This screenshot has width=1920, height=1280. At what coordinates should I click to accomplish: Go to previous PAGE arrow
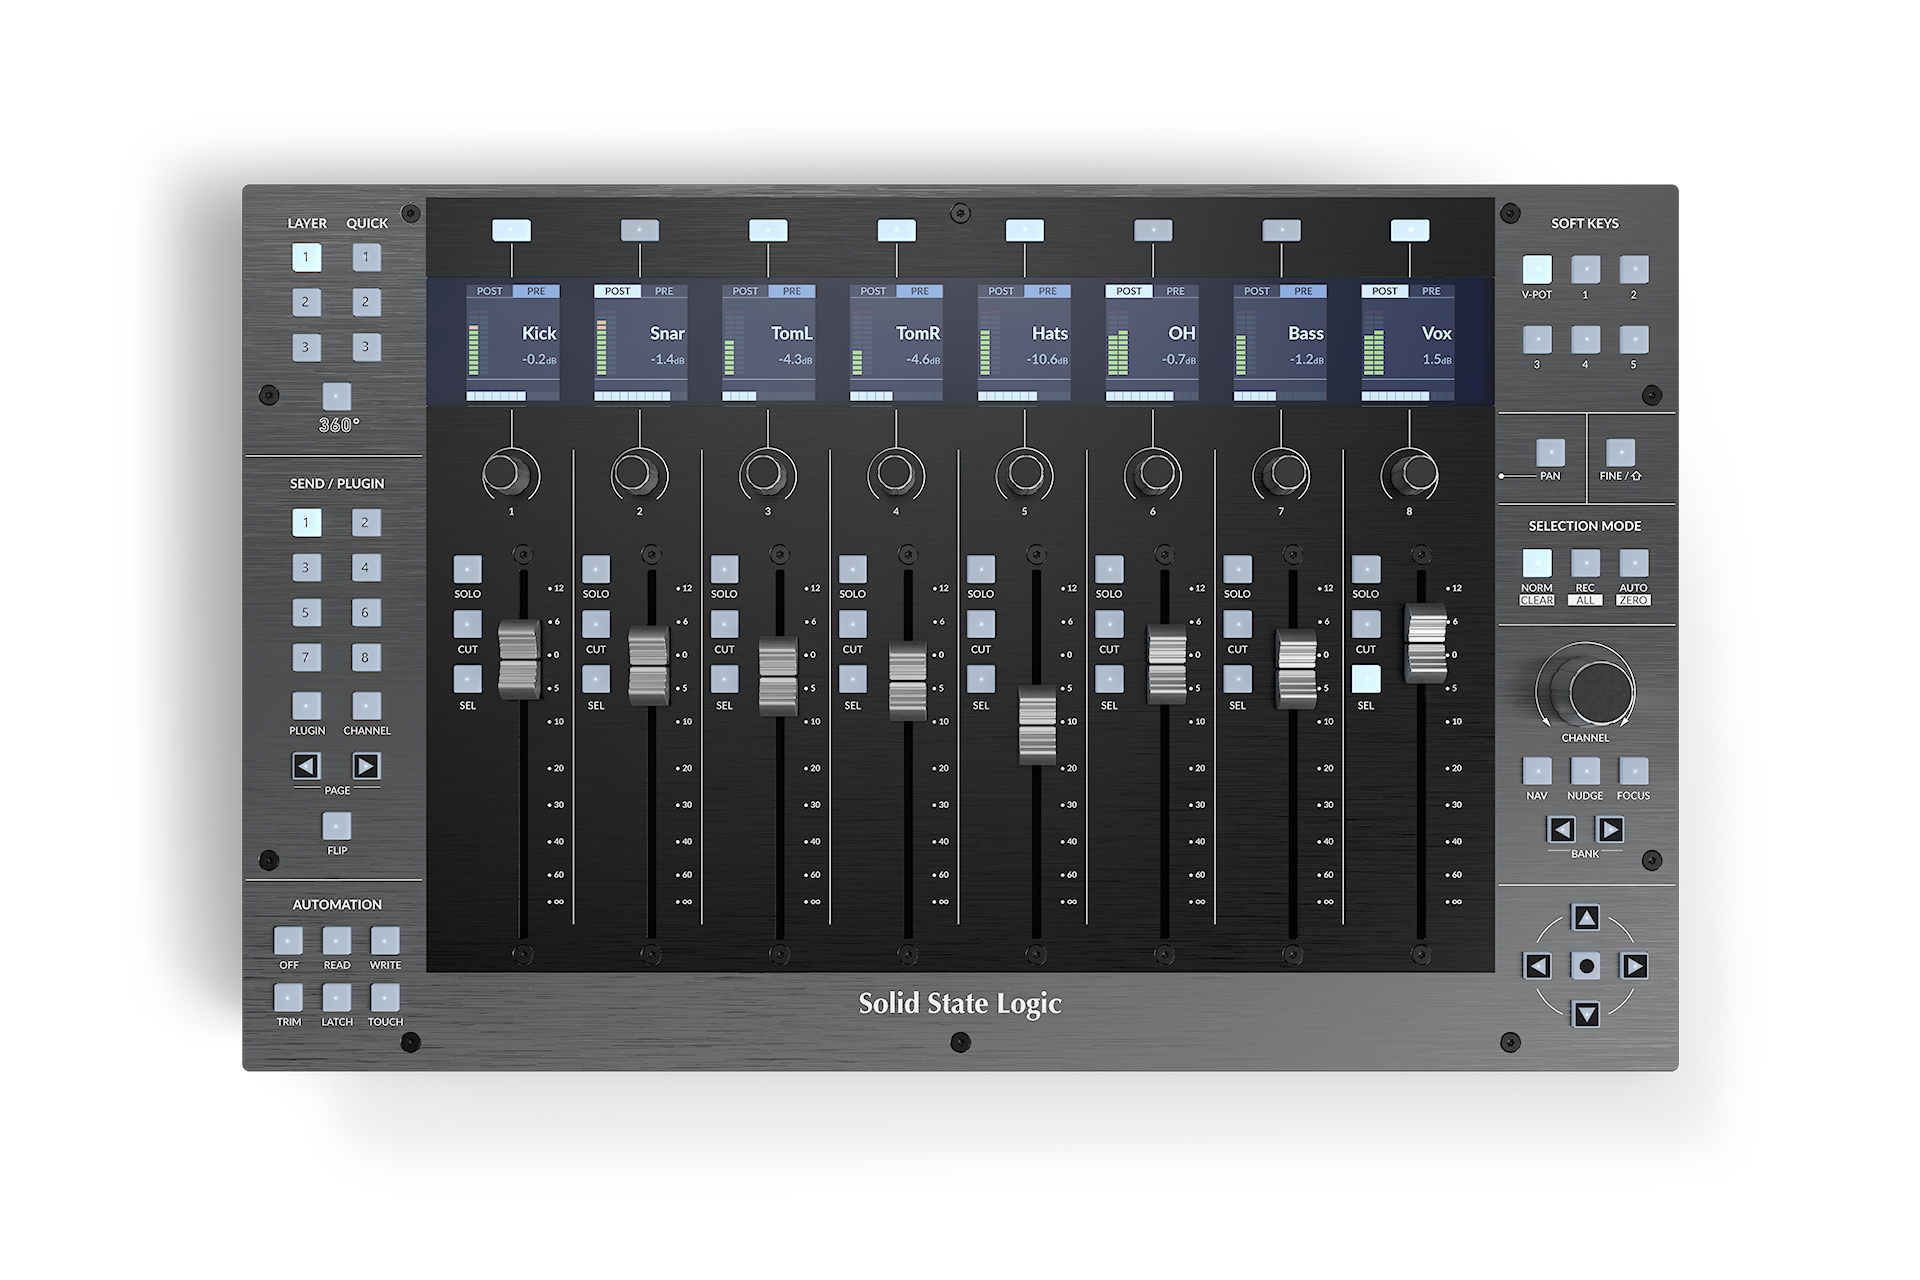[x=306, y=766]
